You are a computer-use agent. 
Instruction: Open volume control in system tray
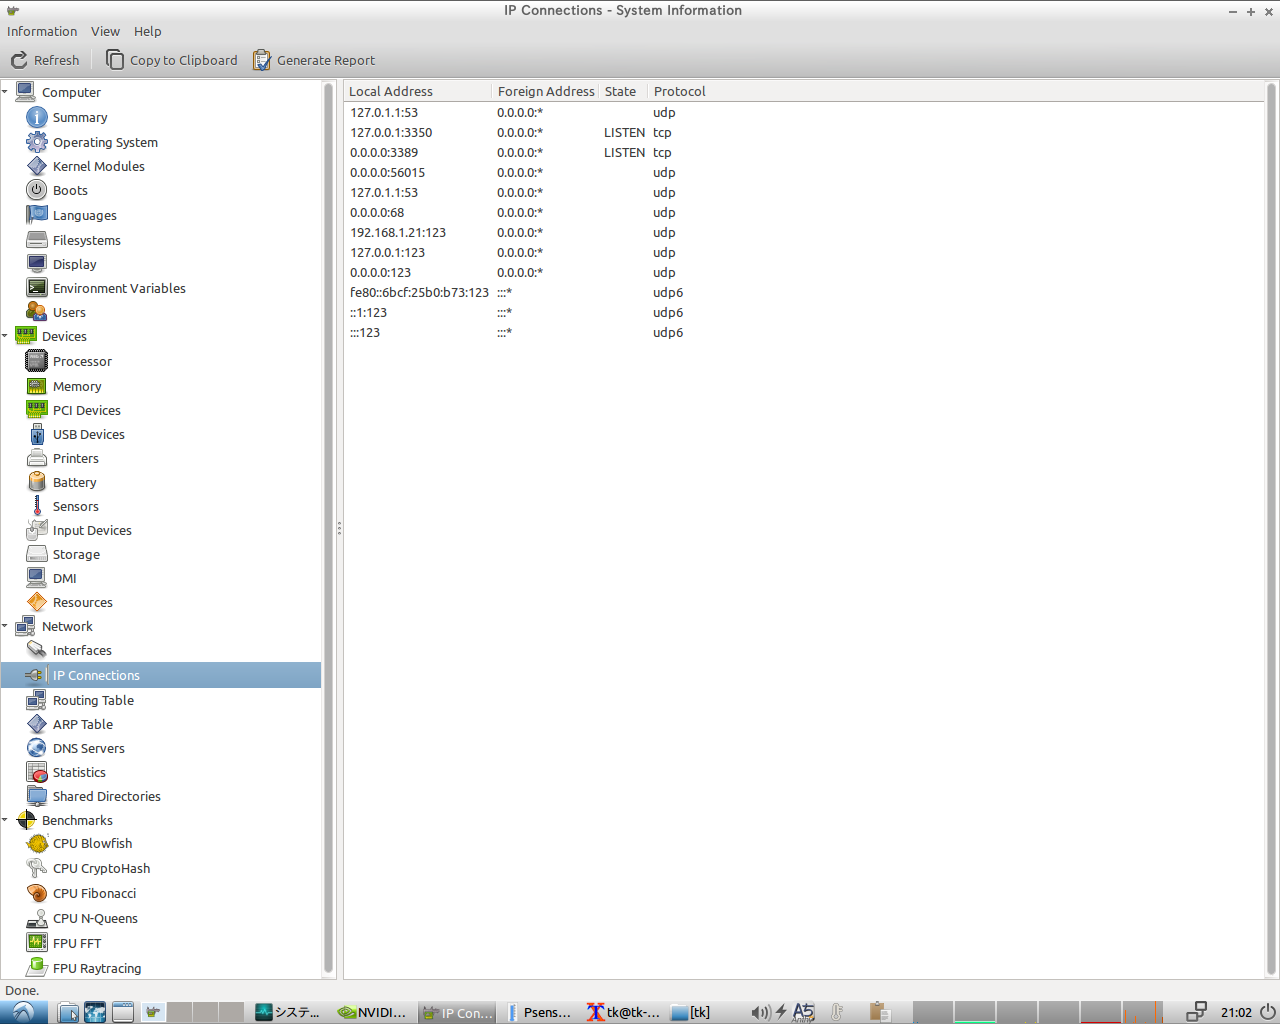click(760, 1012)
